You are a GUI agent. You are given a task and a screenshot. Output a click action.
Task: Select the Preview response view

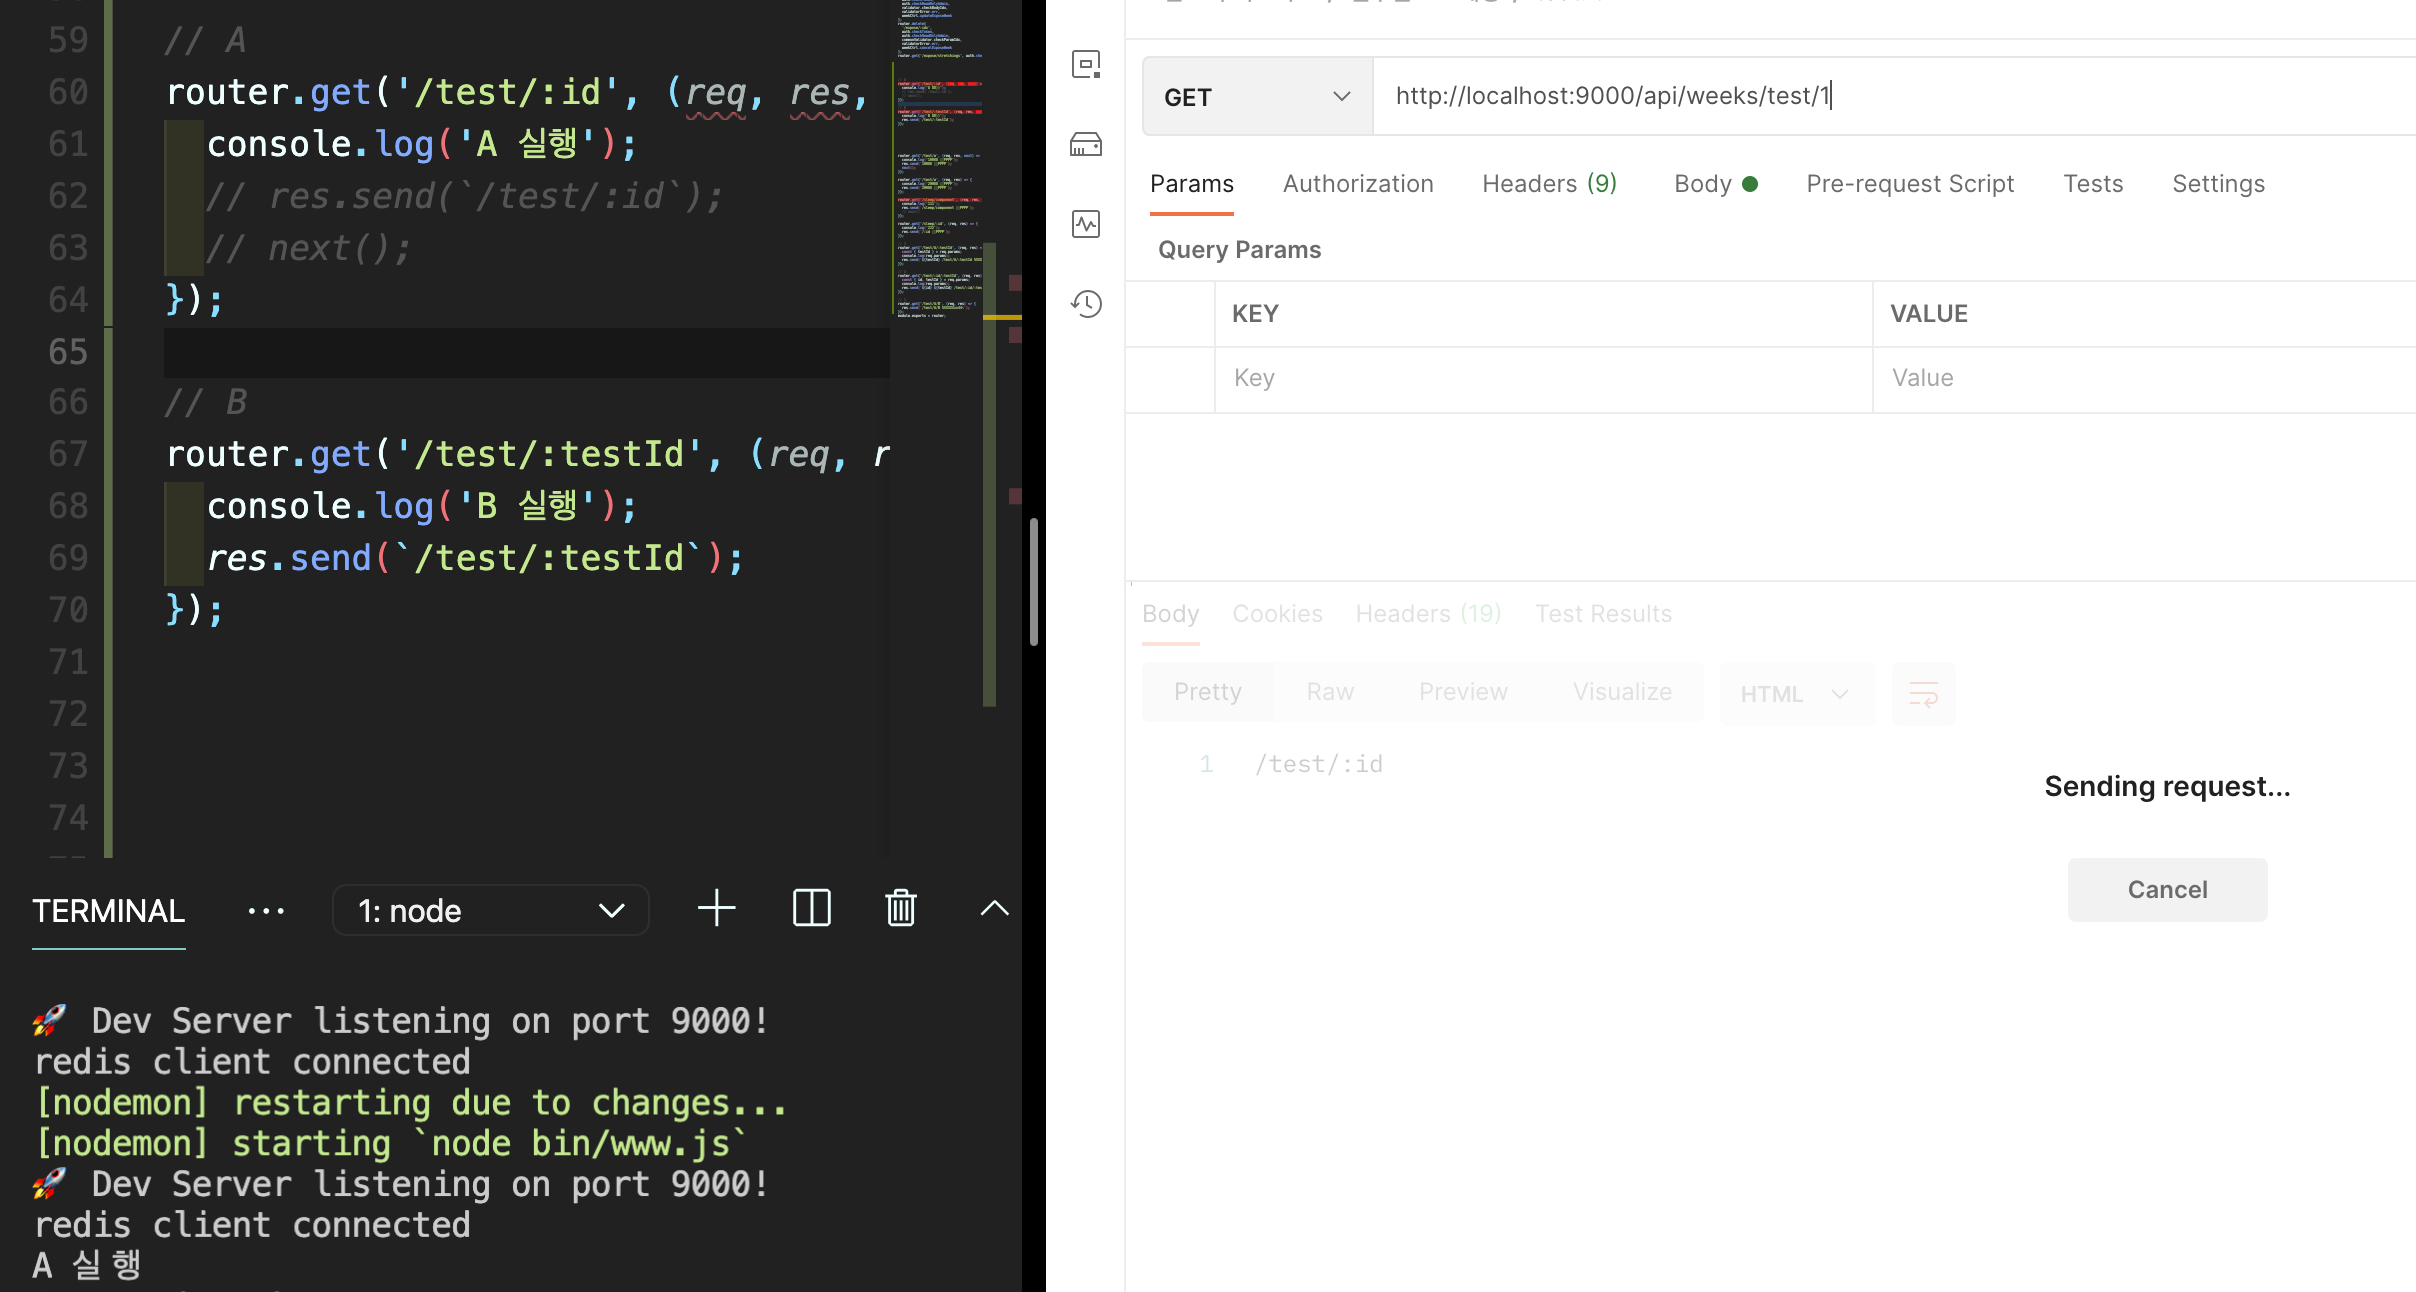coord(1463,692)
